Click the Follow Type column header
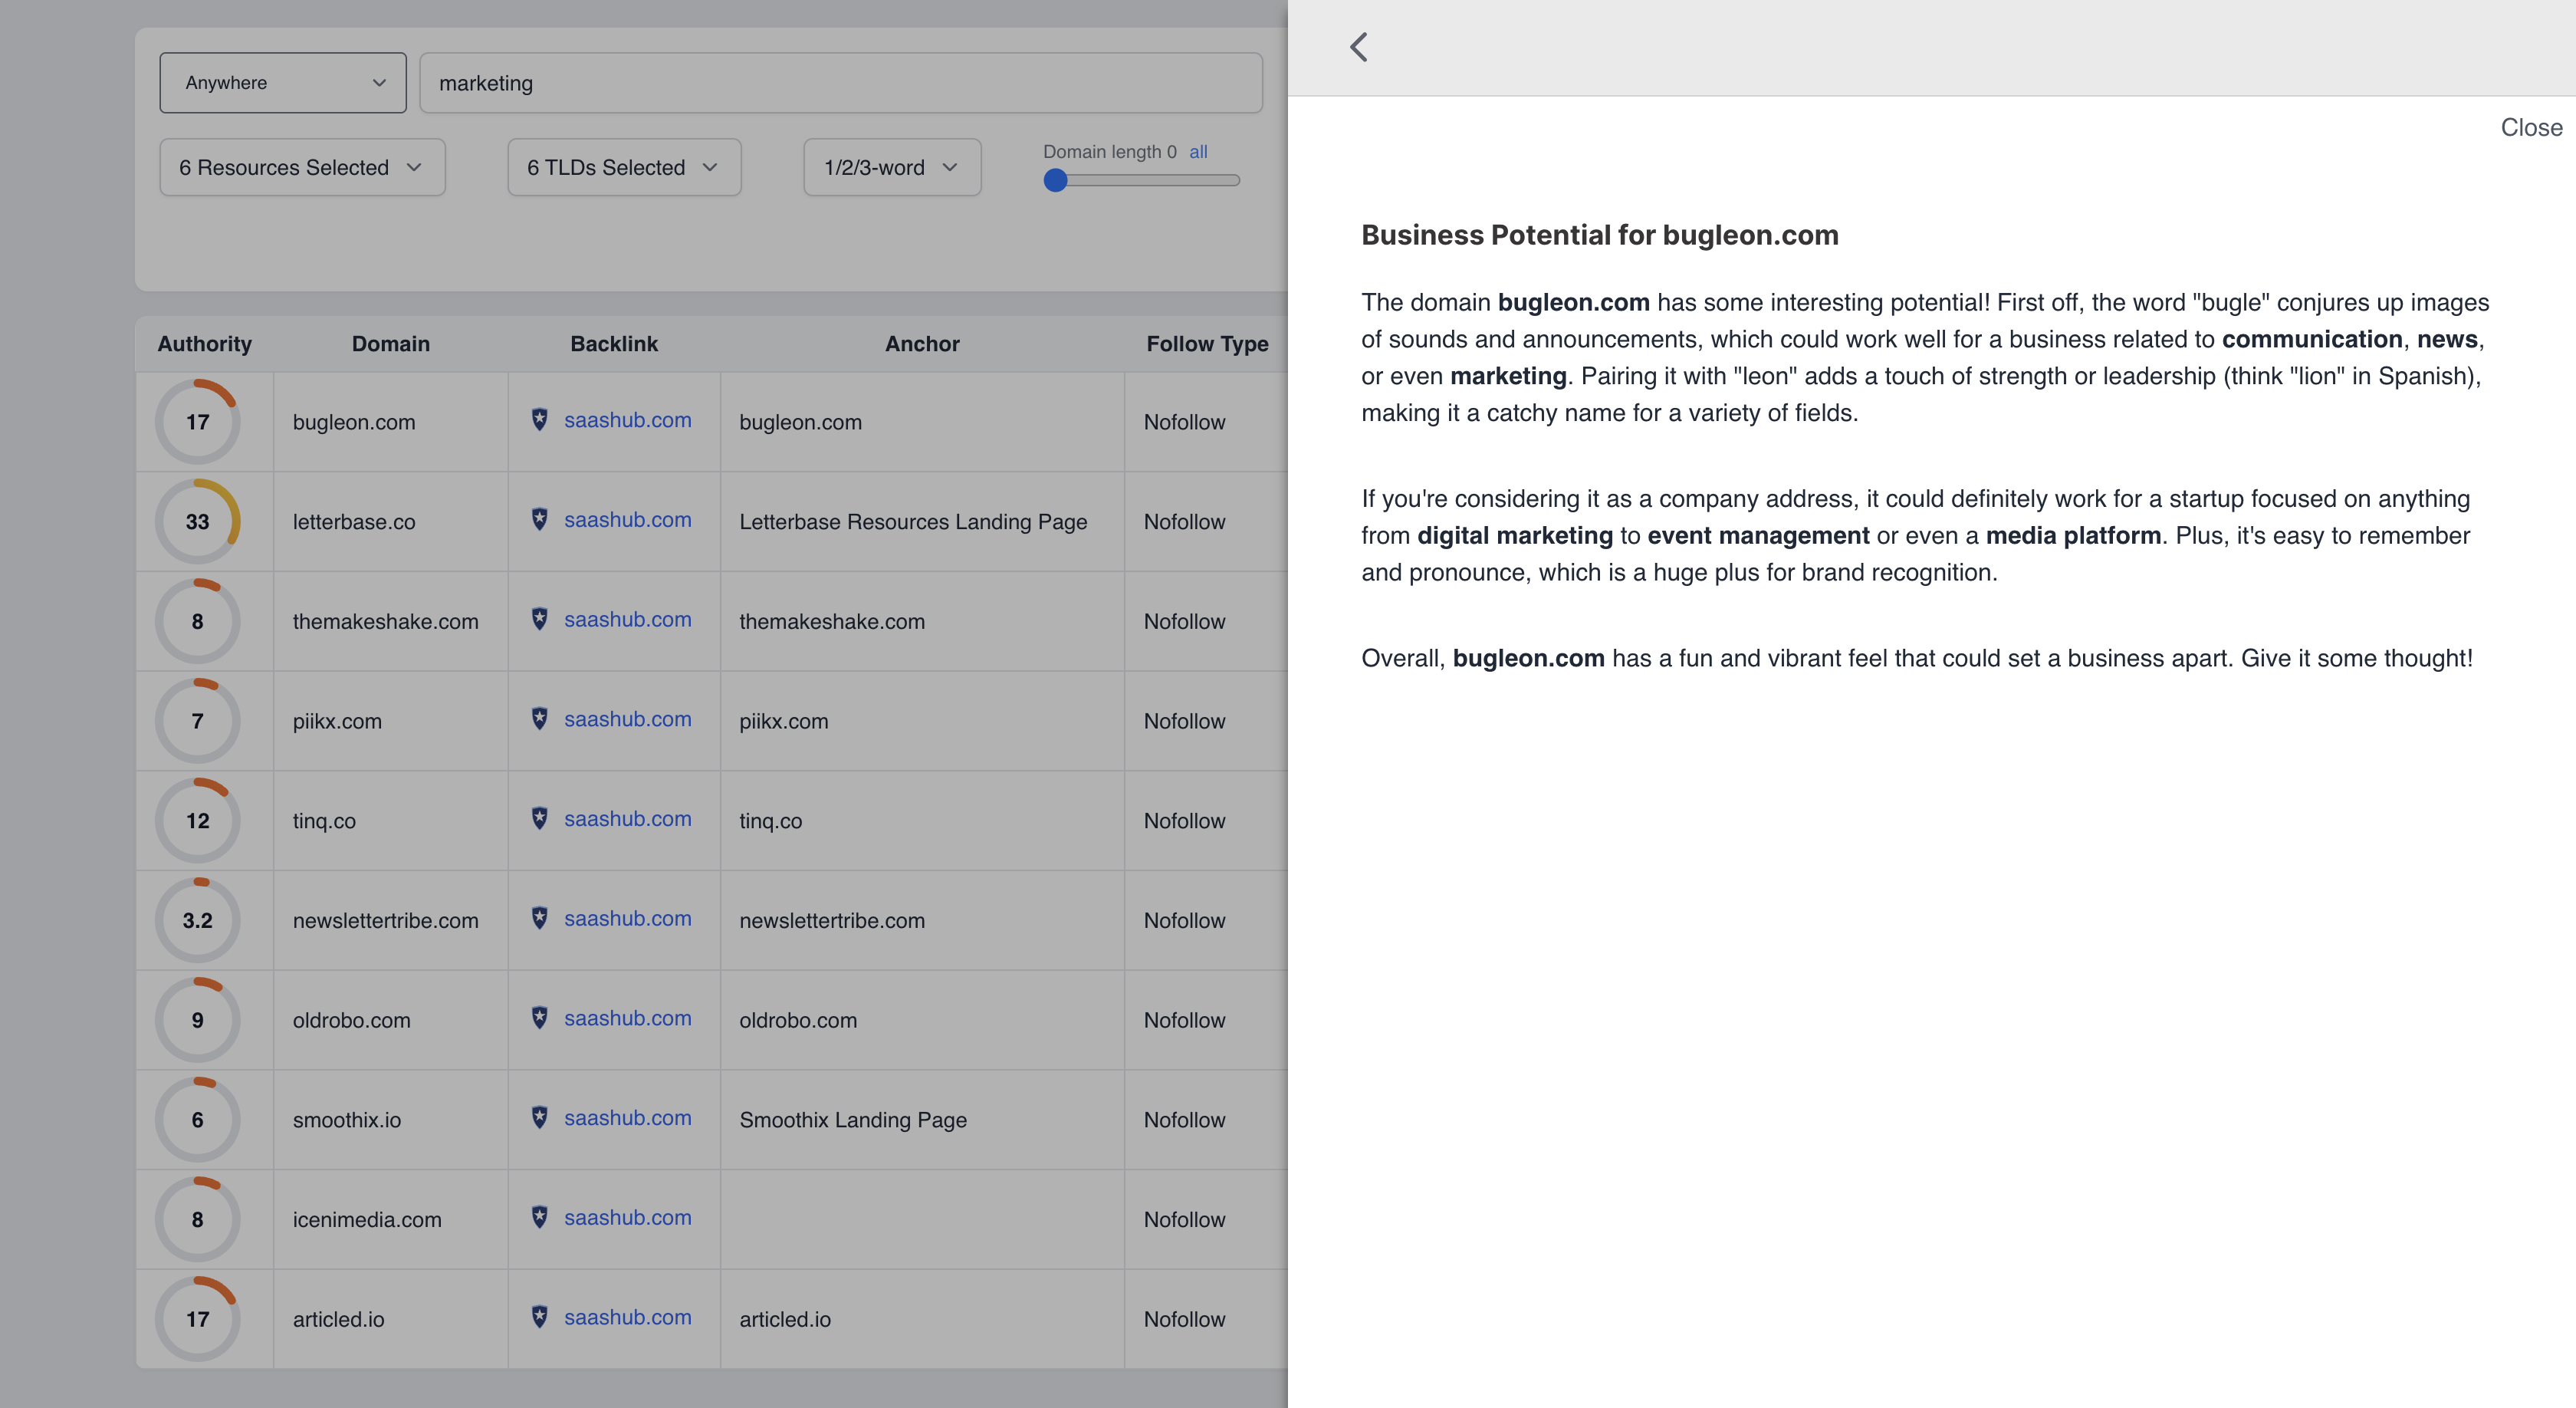This screenshot has width=2576, height=1408. tap(1206, 344)
